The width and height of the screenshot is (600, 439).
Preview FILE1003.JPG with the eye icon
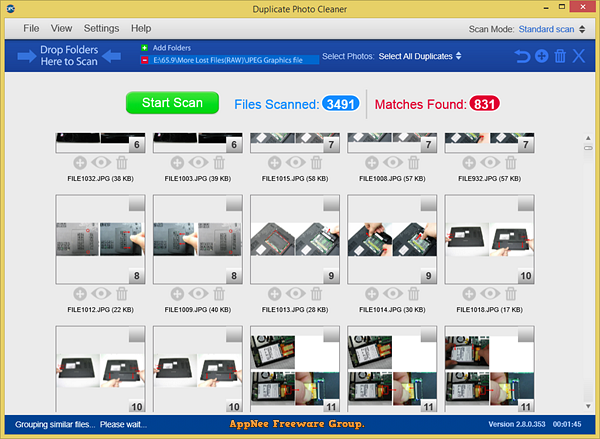(198, 163)
